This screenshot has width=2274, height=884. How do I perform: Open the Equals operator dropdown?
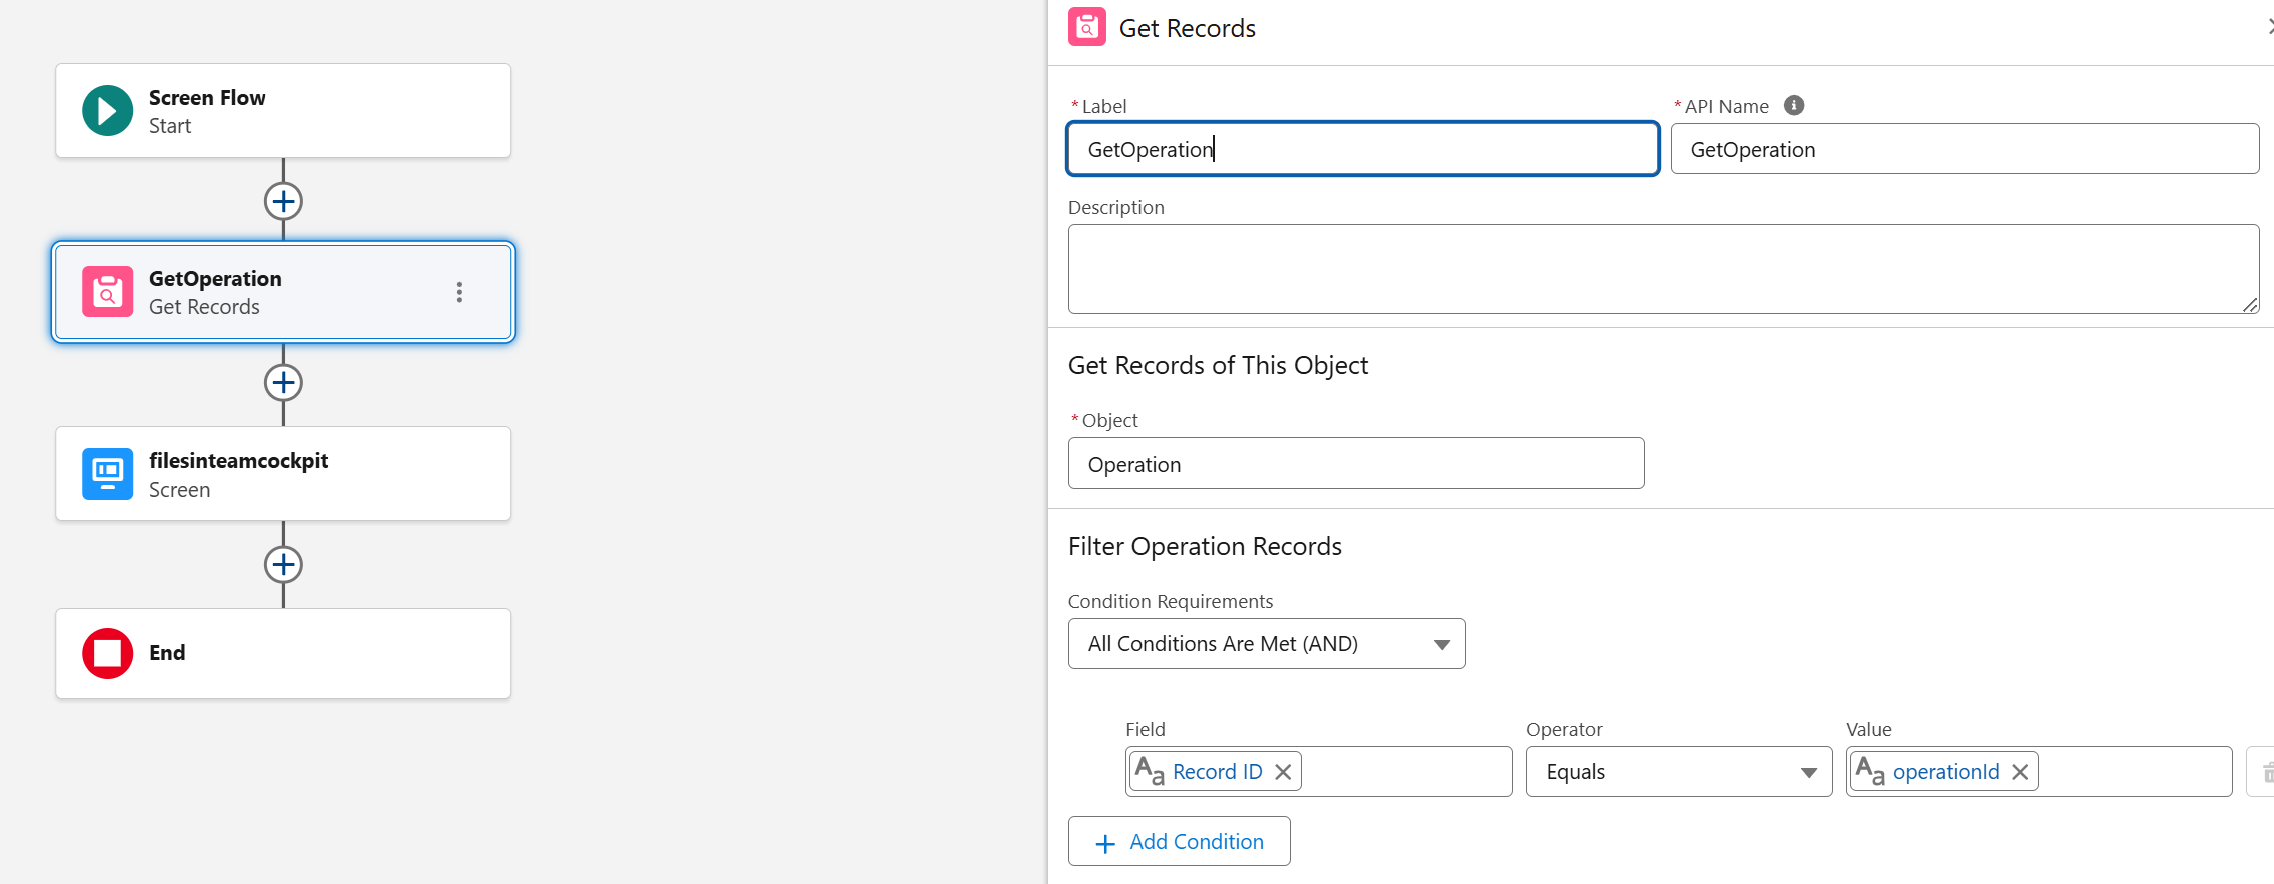pos(1679,772)
